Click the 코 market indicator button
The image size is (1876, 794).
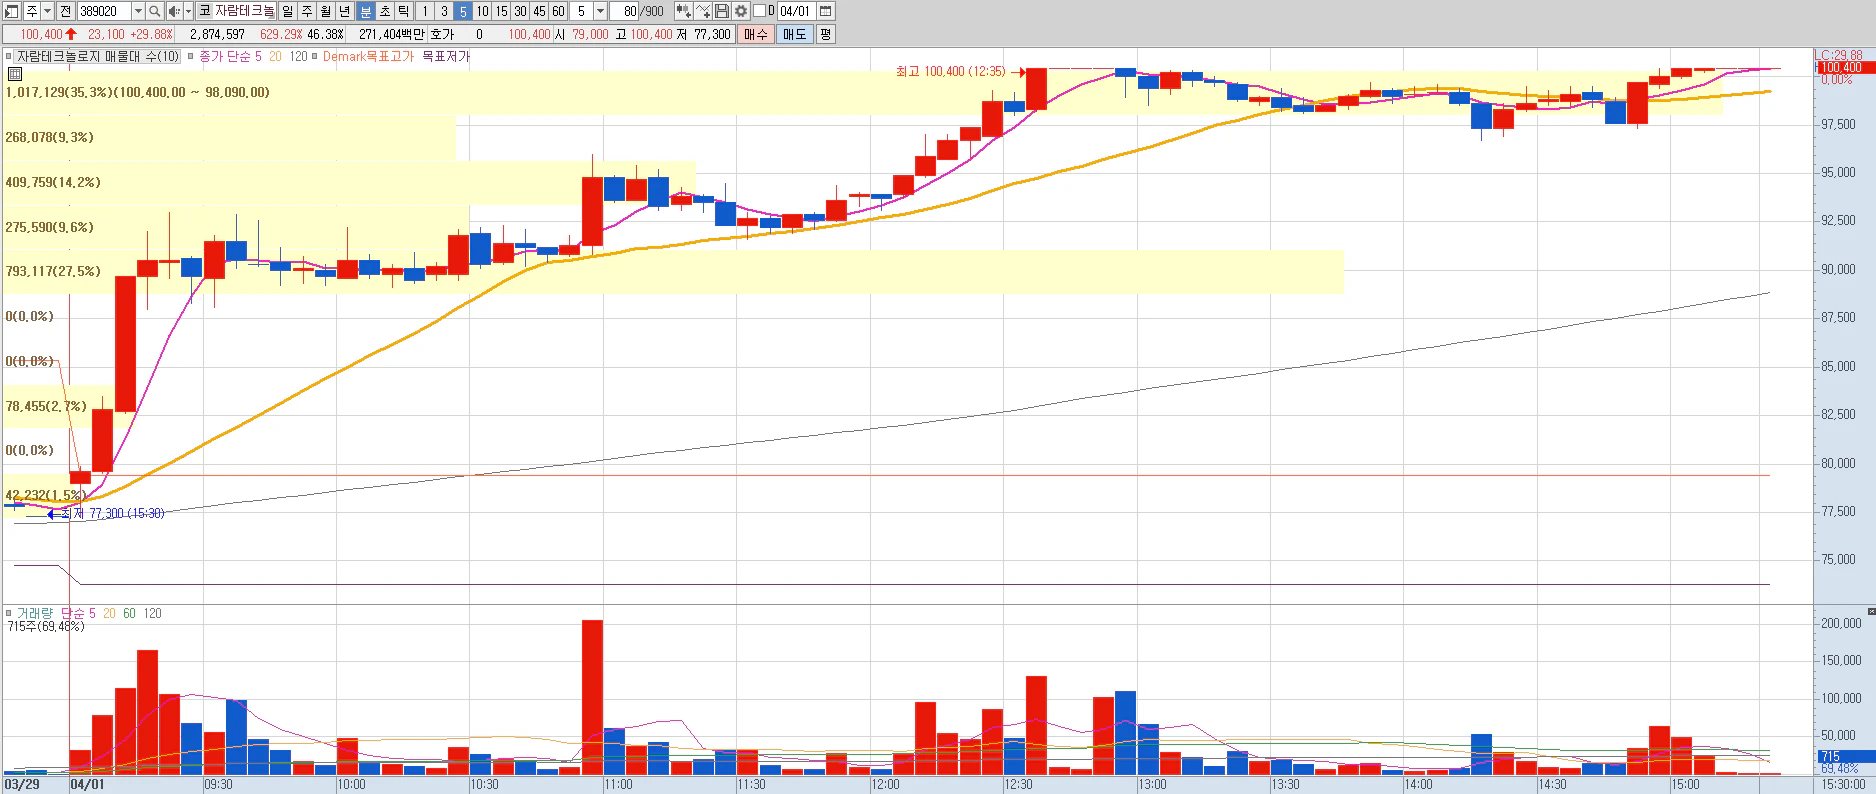coord(204,11)
